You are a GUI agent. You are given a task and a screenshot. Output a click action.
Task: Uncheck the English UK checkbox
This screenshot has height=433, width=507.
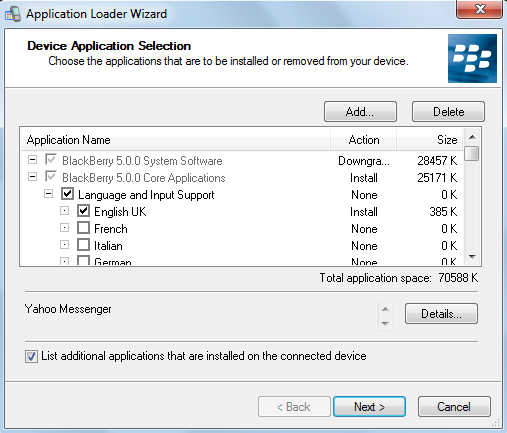pos(83,211)
